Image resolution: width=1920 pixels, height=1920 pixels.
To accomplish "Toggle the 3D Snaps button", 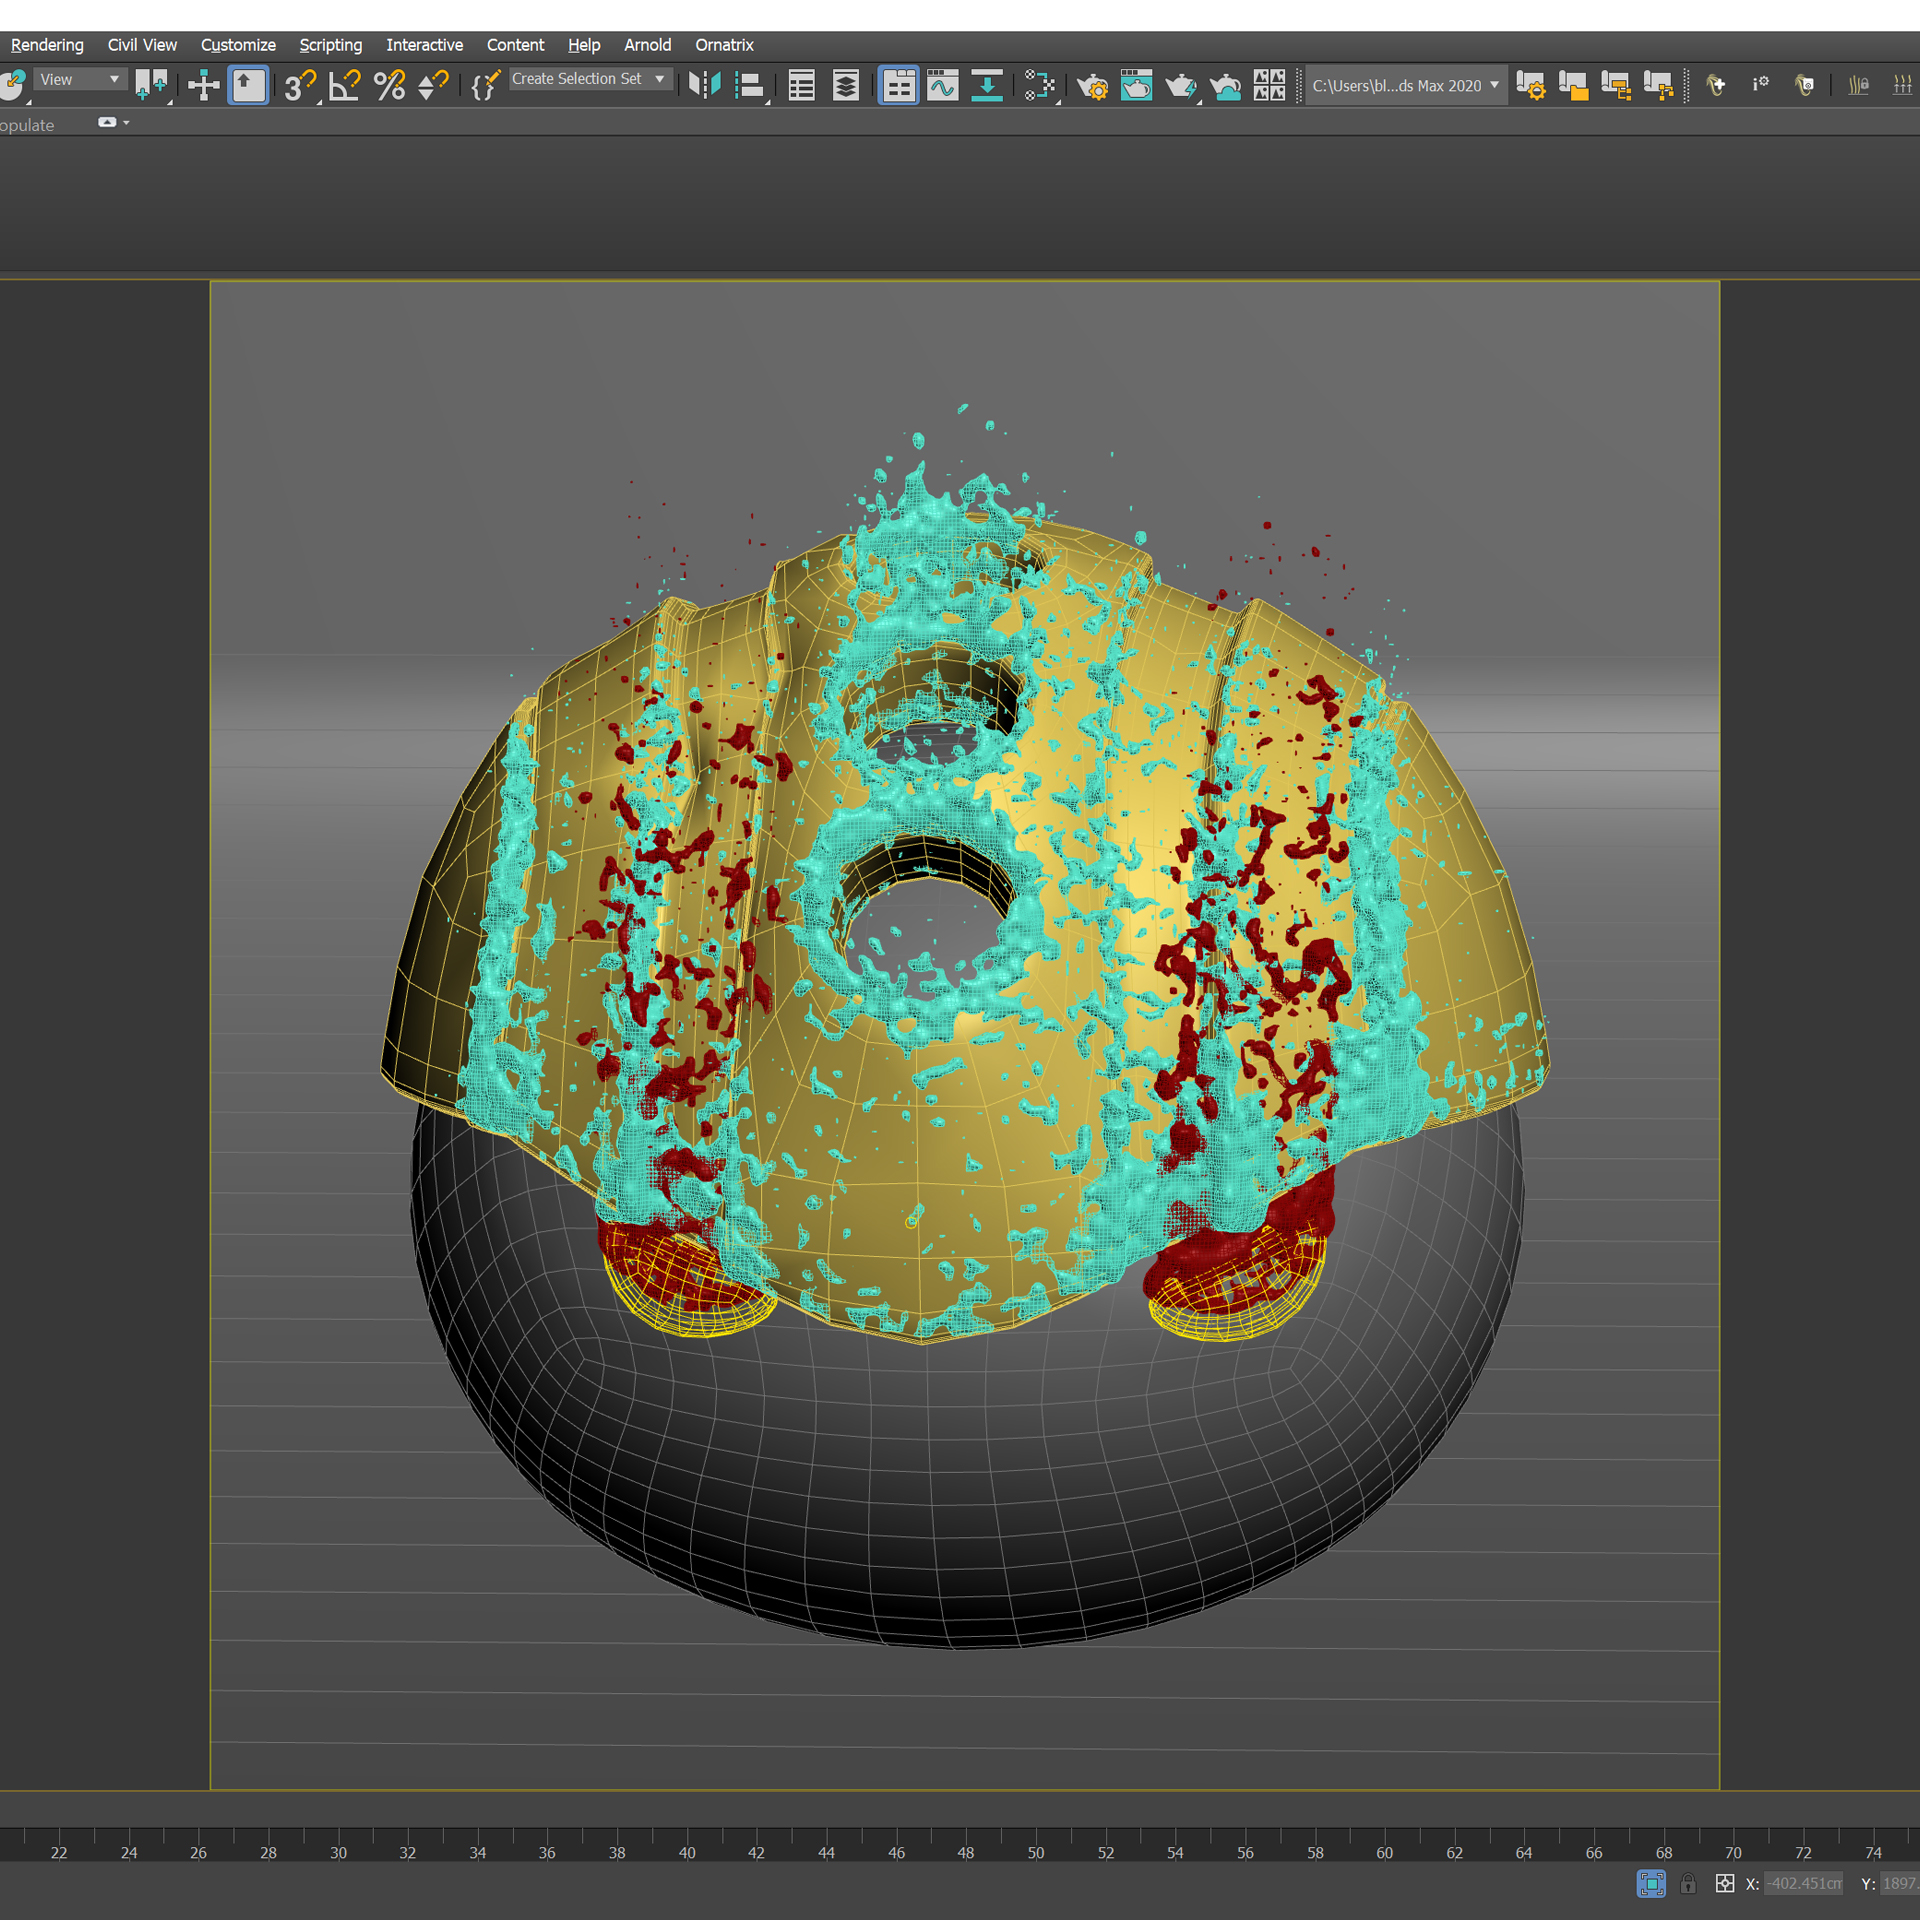I will point(298,86).
